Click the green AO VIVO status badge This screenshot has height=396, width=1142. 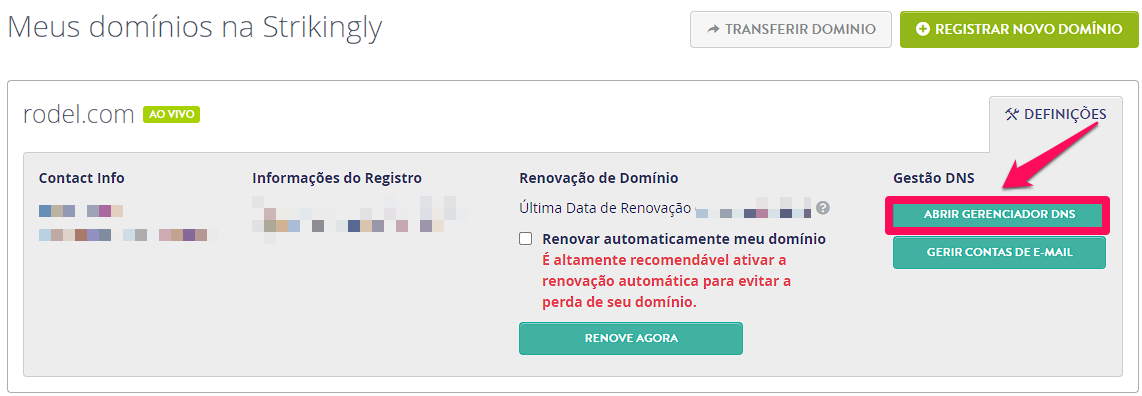(x=171, y=114)
